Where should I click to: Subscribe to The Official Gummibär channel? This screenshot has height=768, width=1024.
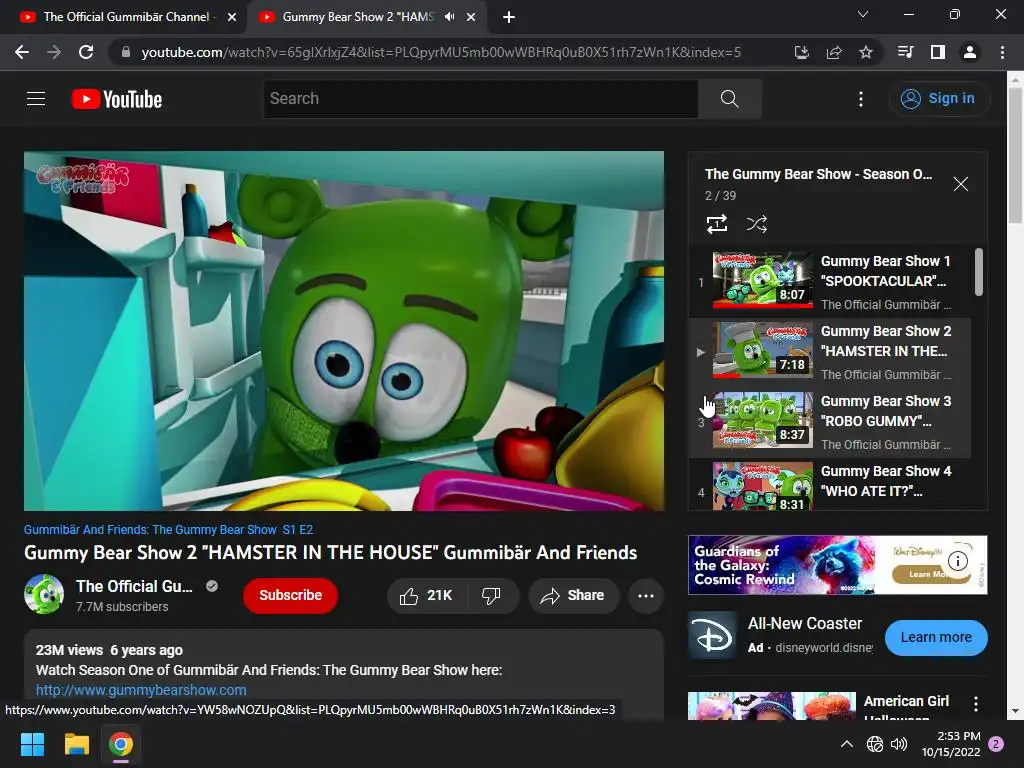tap(291, 596)
